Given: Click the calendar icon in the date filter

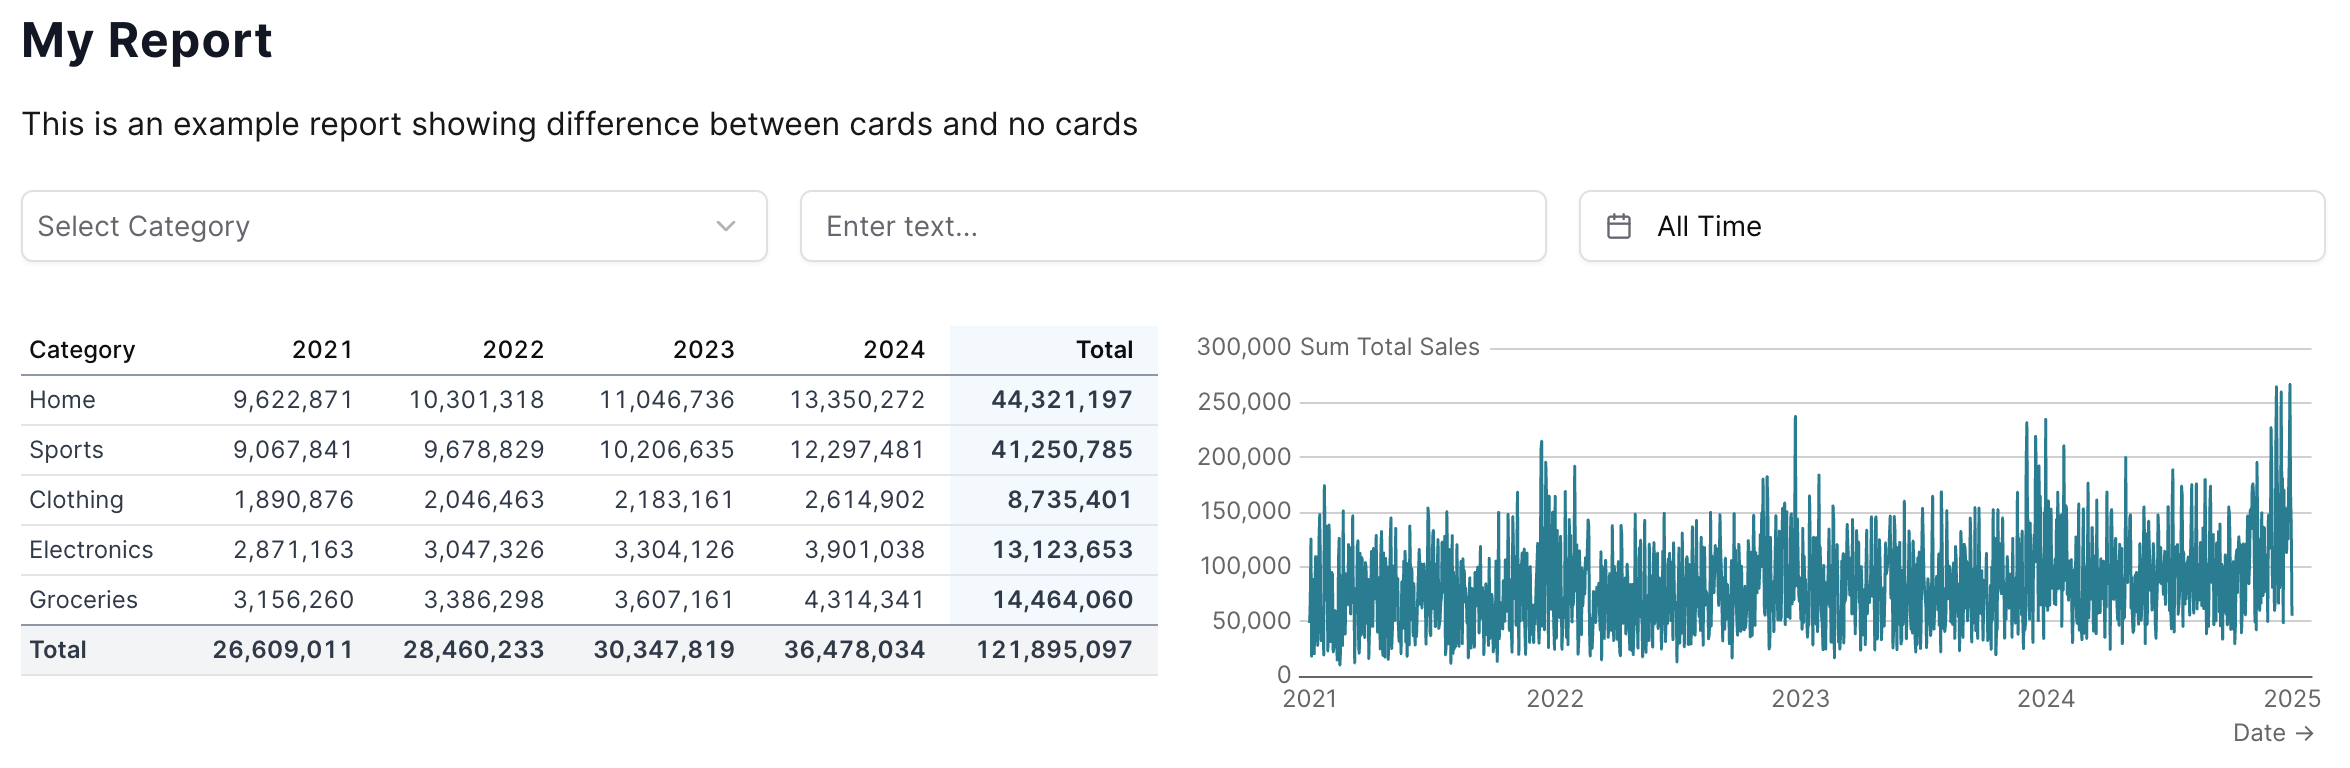Looking at the screenshot, I should (x=1620, y=226).
